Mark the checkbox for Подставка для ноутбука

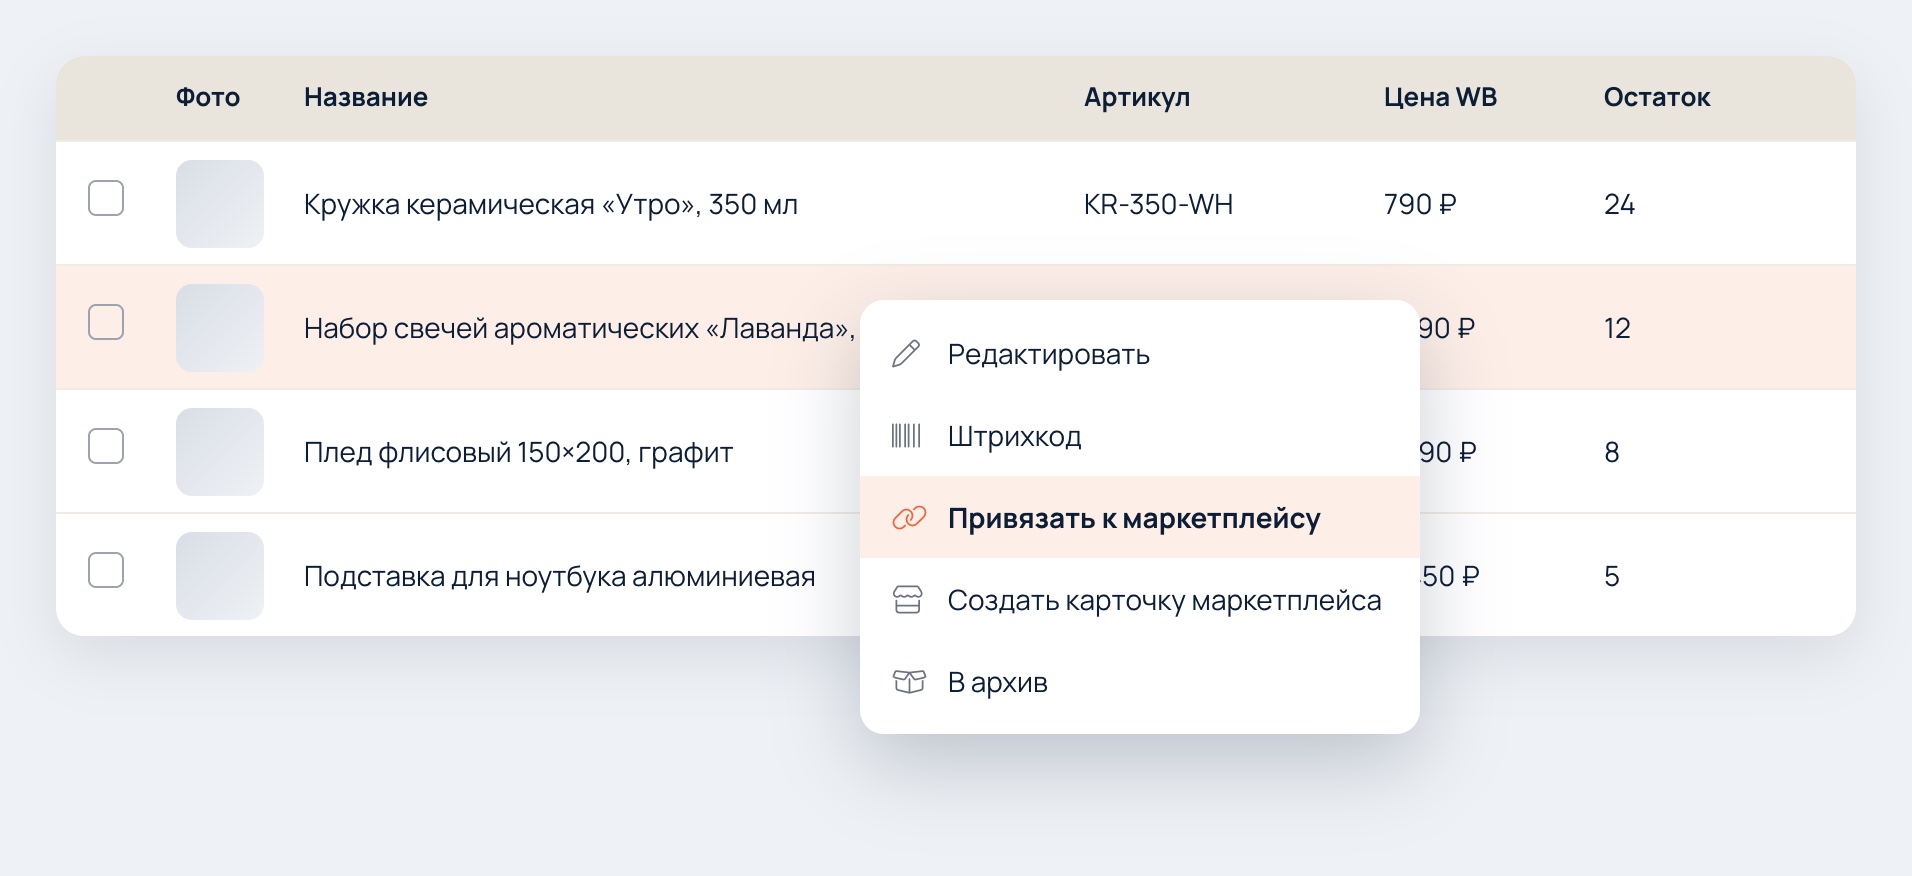pos(106,570)
